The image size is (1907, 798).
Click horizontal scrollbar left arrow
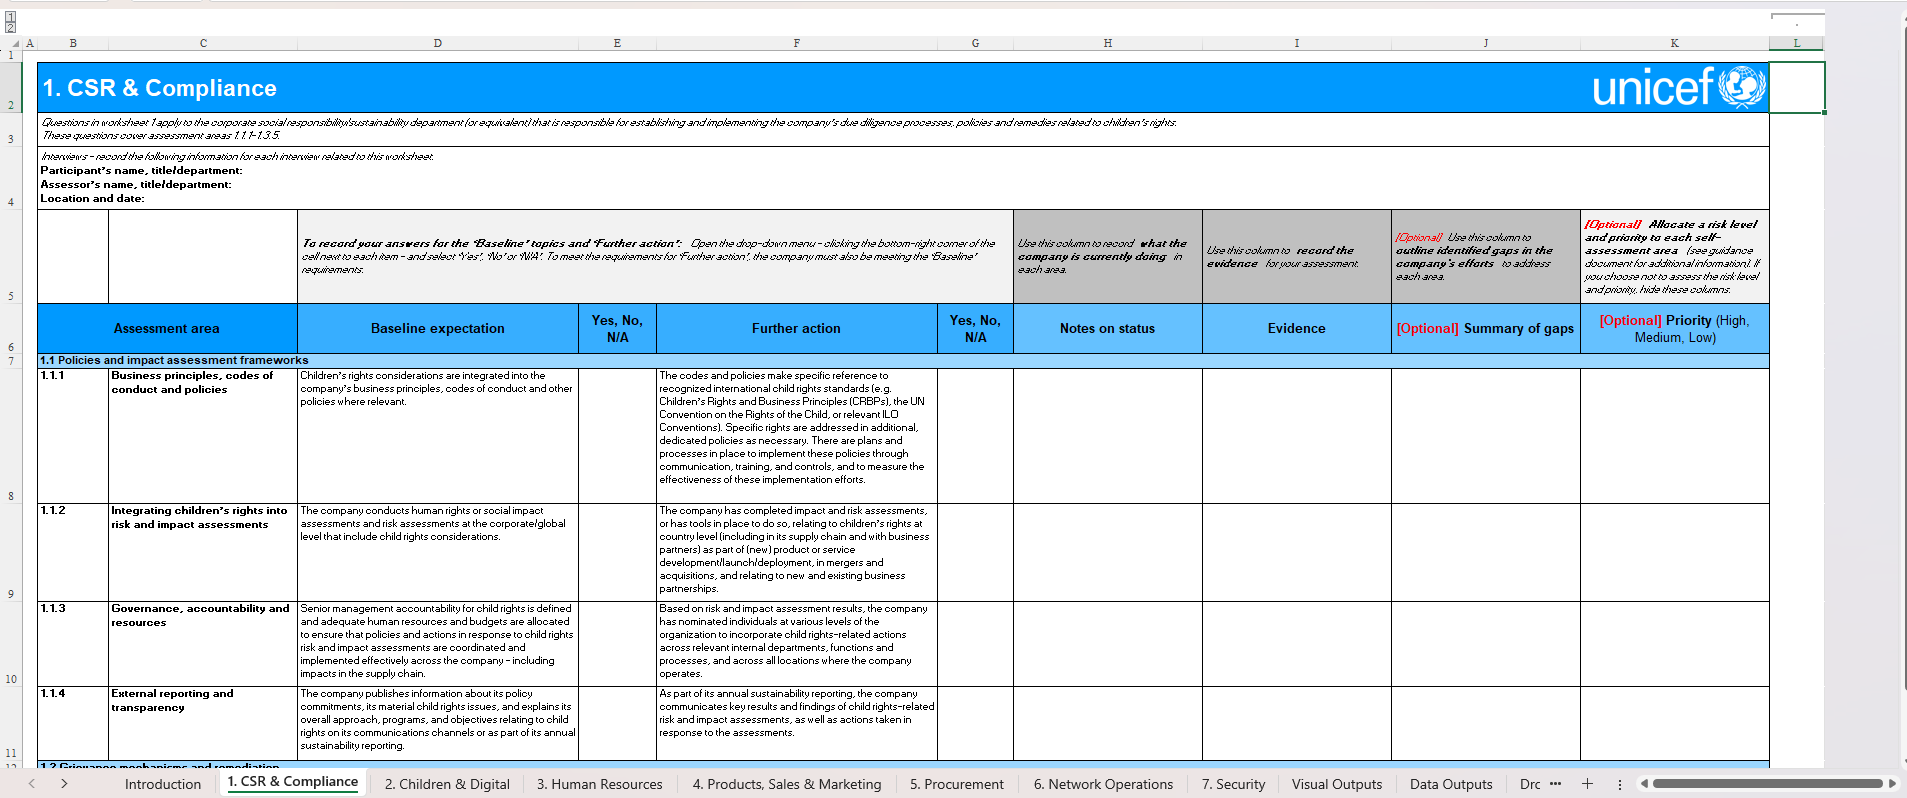(1644, 784)
